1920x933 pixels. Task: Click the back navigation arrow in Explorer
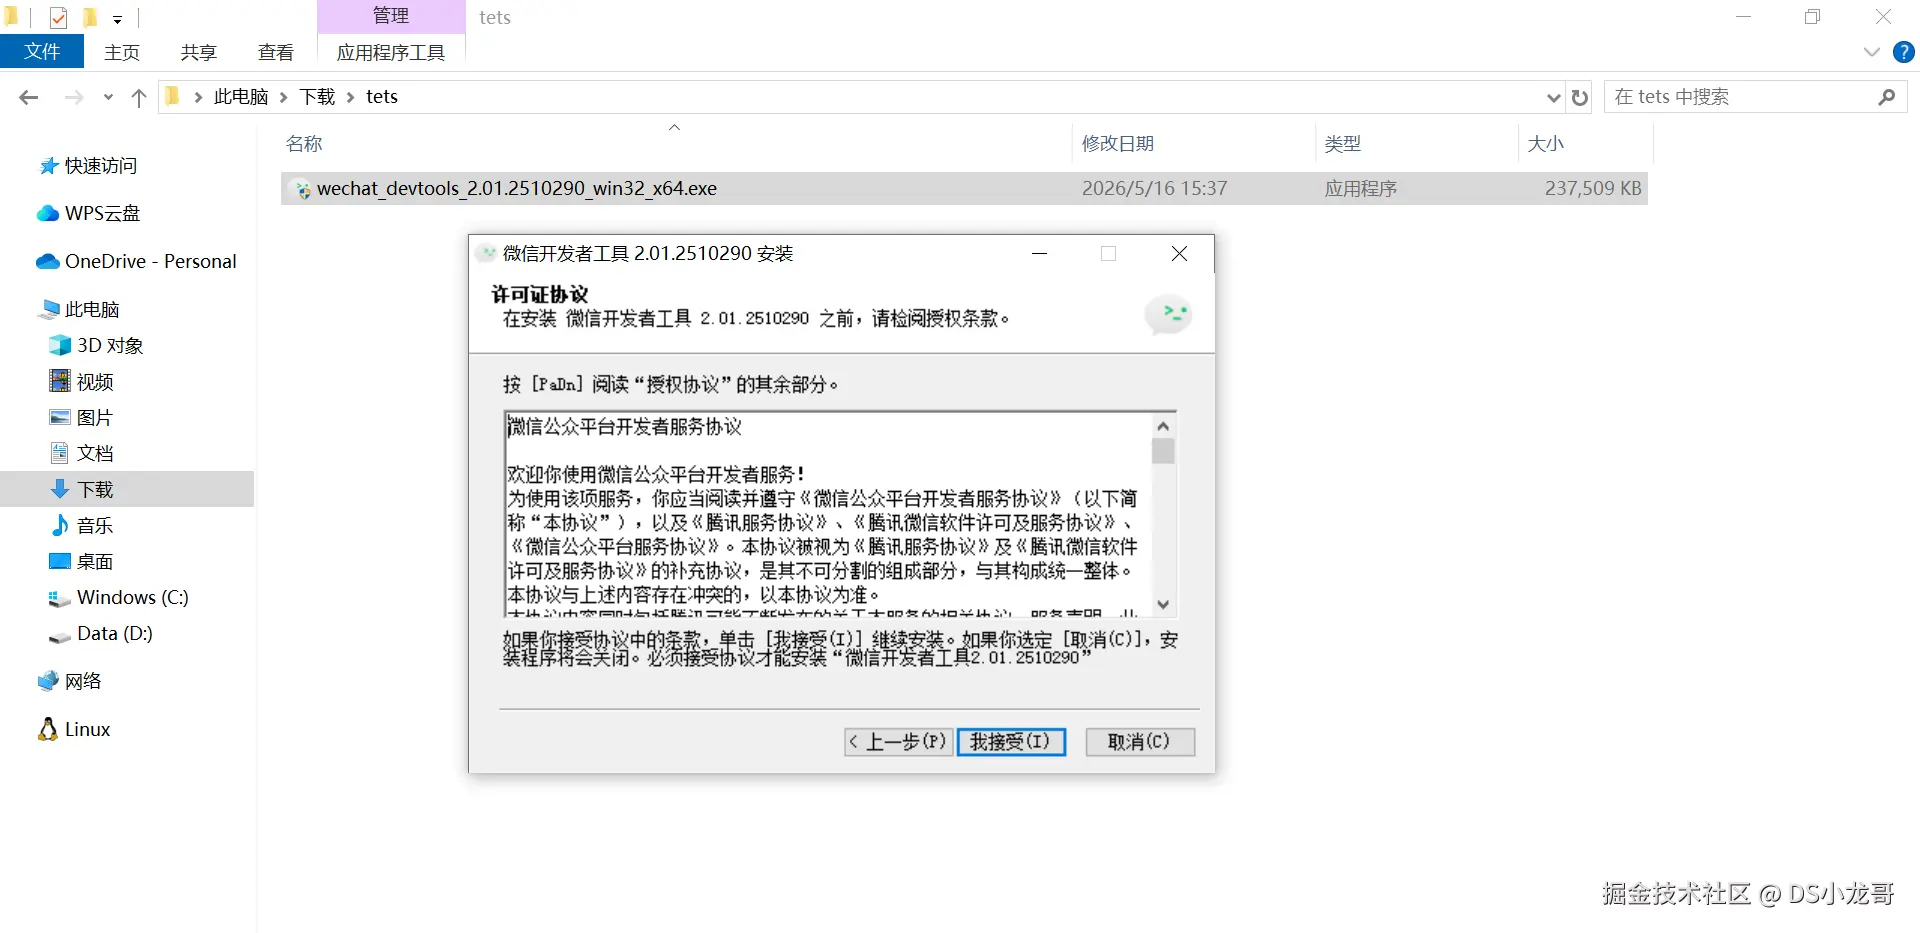point(29,97)
